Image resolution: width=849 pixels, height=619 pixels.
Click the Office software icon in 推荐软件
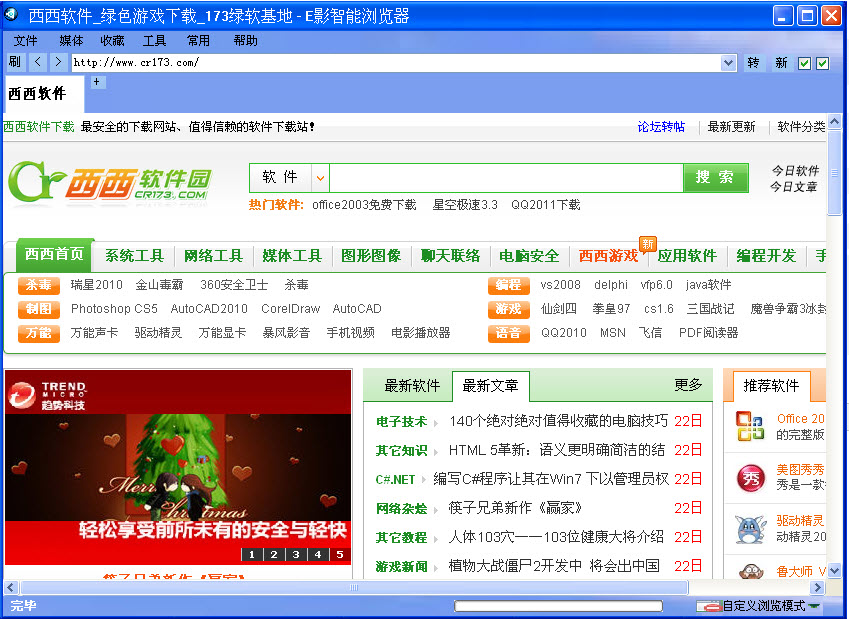pos(750,426)
